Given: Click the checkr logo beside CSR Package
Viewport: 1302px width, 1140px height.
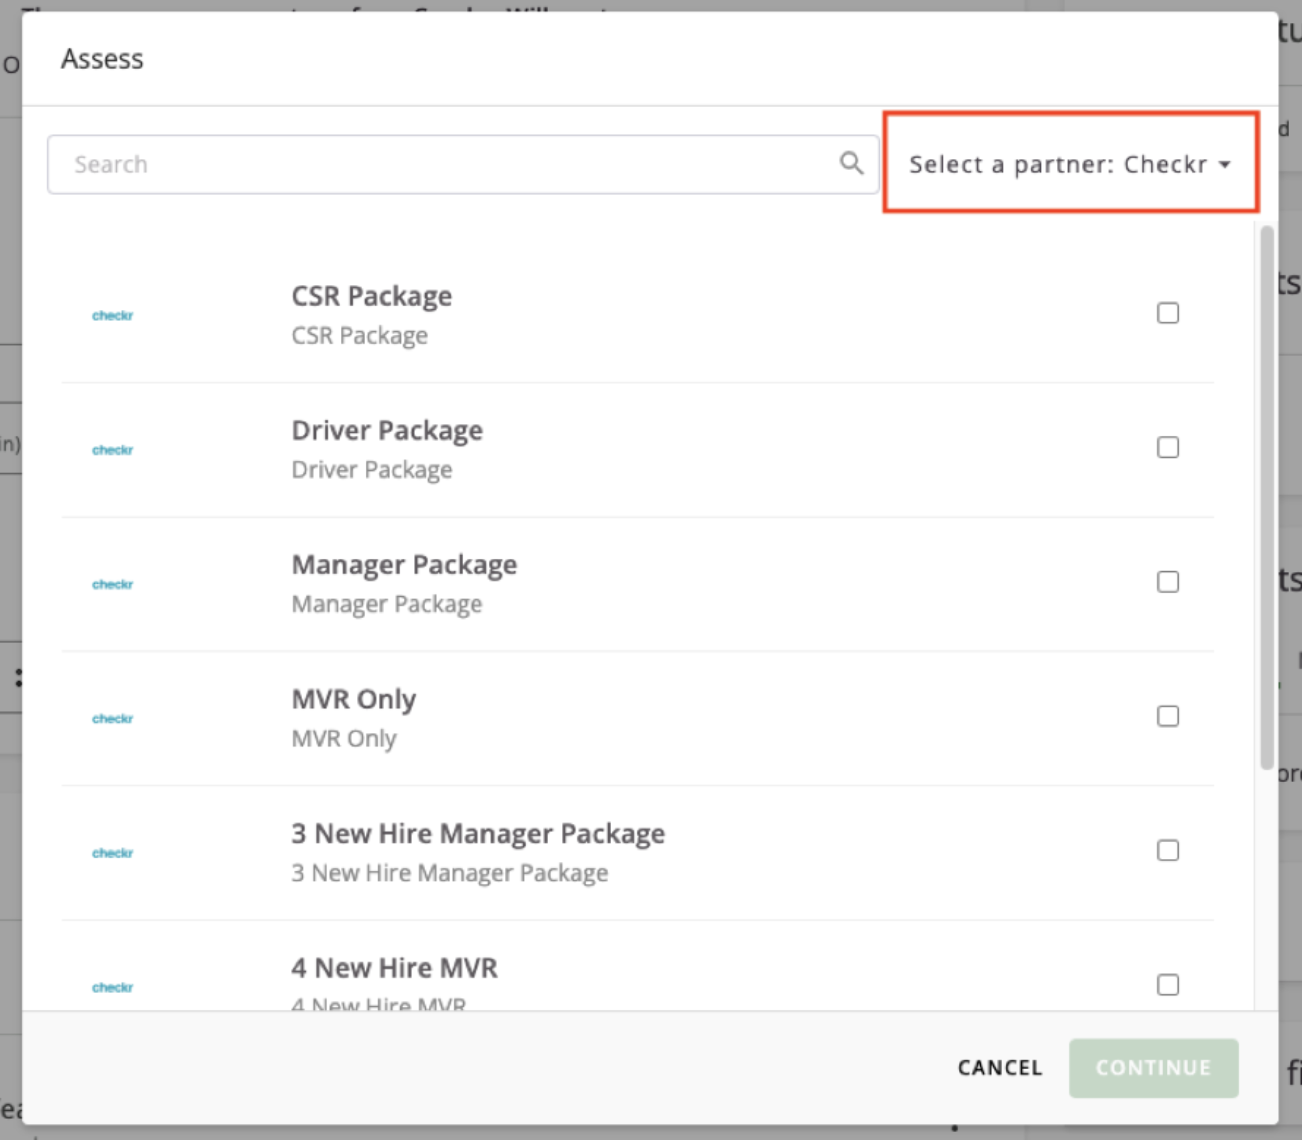Looking at the screenshot, I should pos(112,315).
